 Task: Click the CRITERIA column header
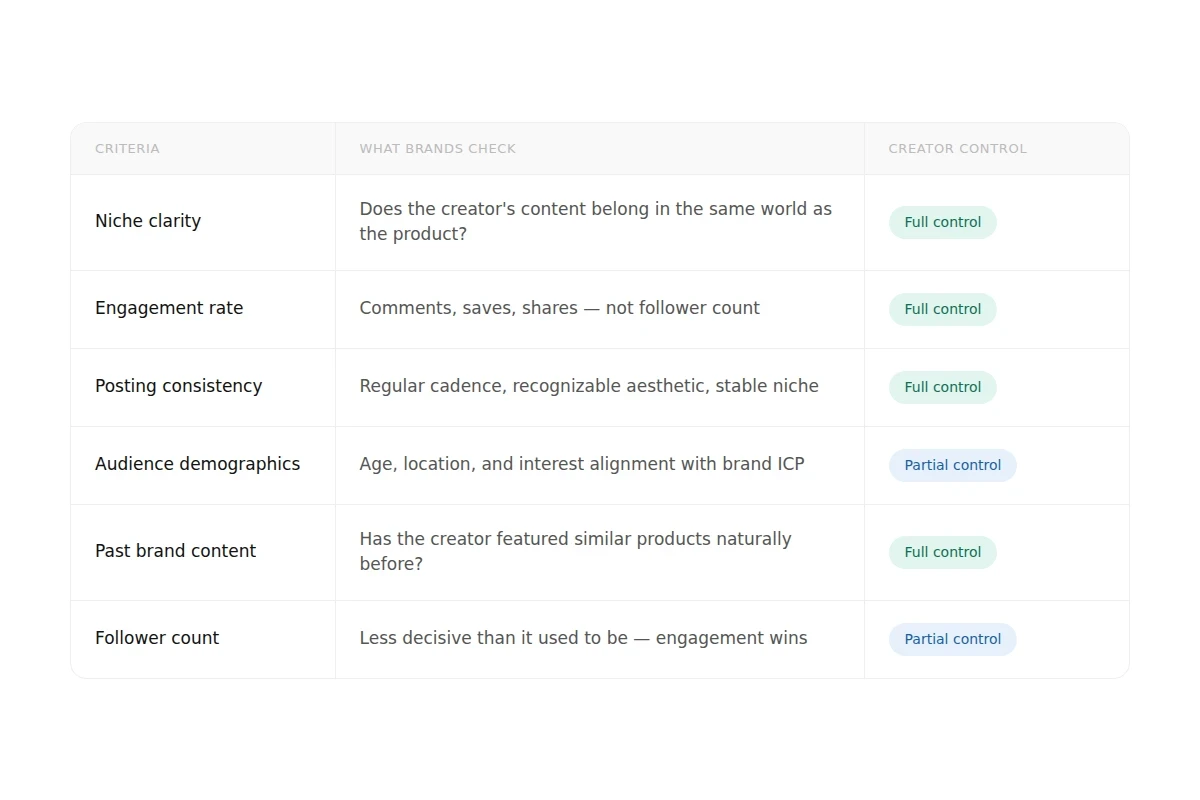pyautogui.click(x=127, y=149)
